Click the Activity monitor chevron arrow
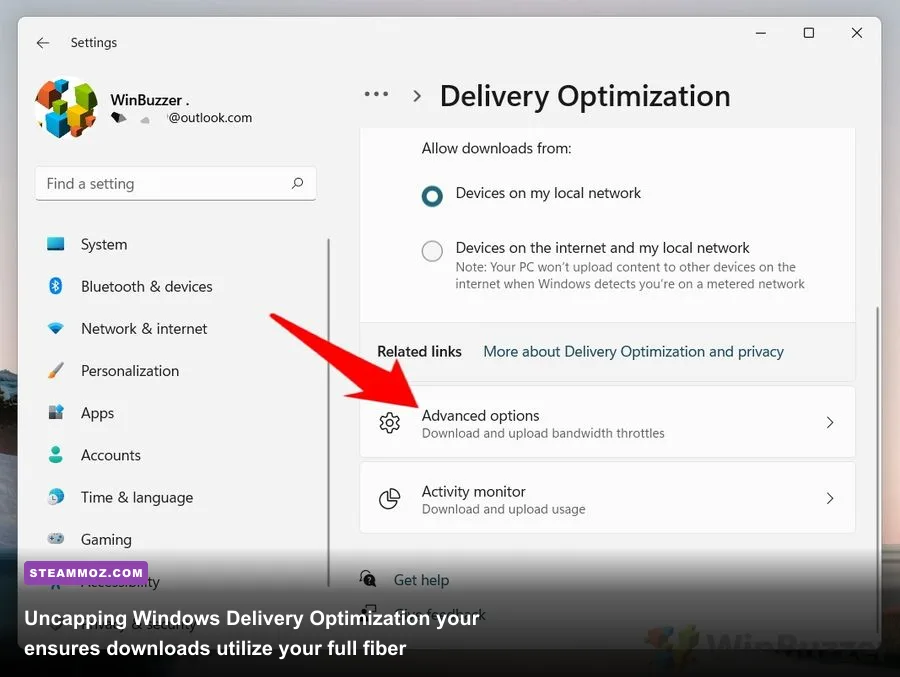This screenshot has width=900, height=677. (830, 498)
